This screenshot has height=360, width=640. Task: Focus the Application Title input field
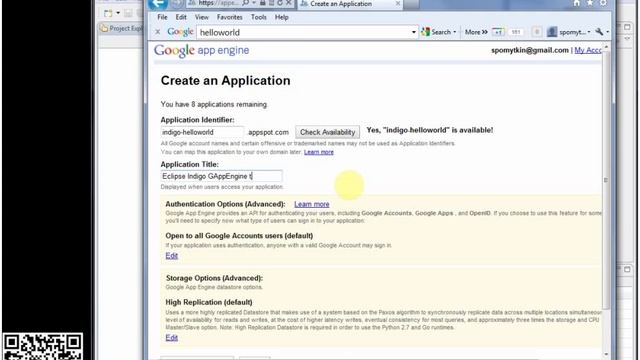click(x=221, y=176)
